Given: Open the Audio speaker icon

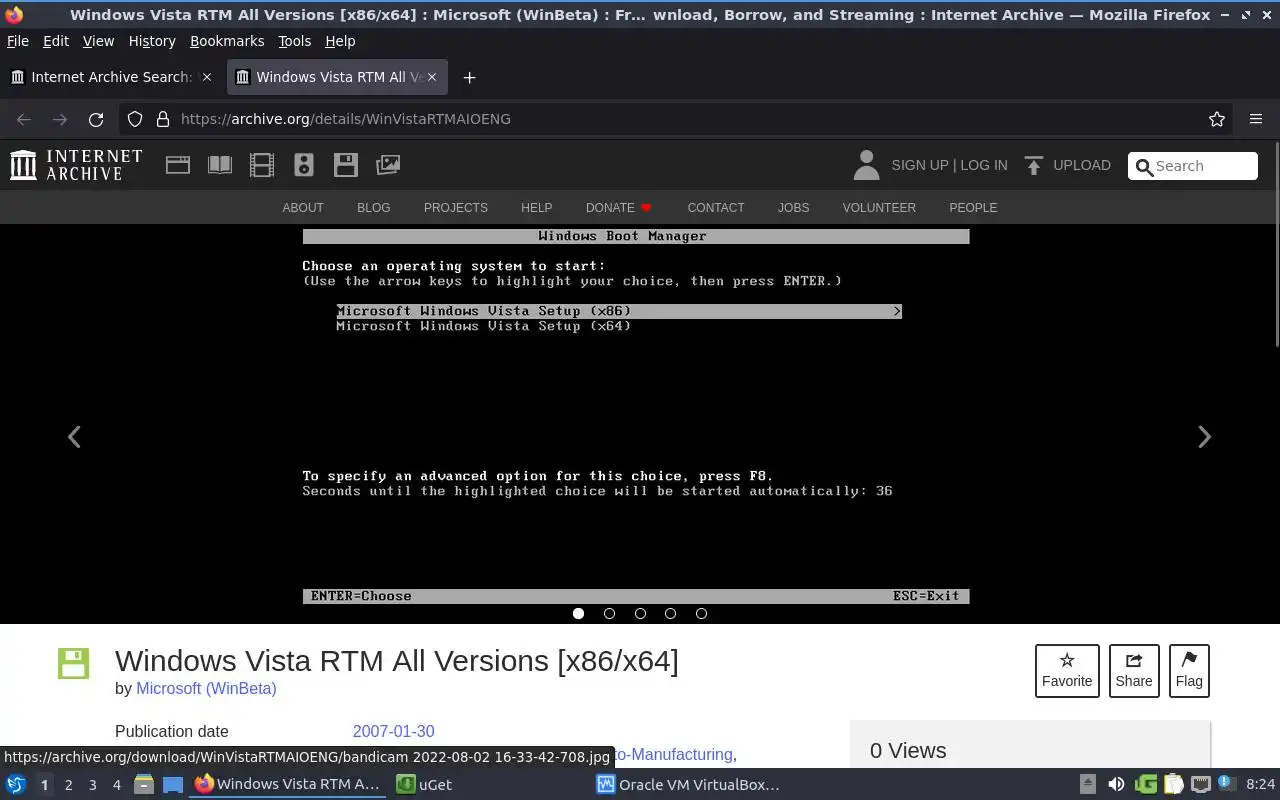Looking at the screenshot, I should [x=304, y=165].
